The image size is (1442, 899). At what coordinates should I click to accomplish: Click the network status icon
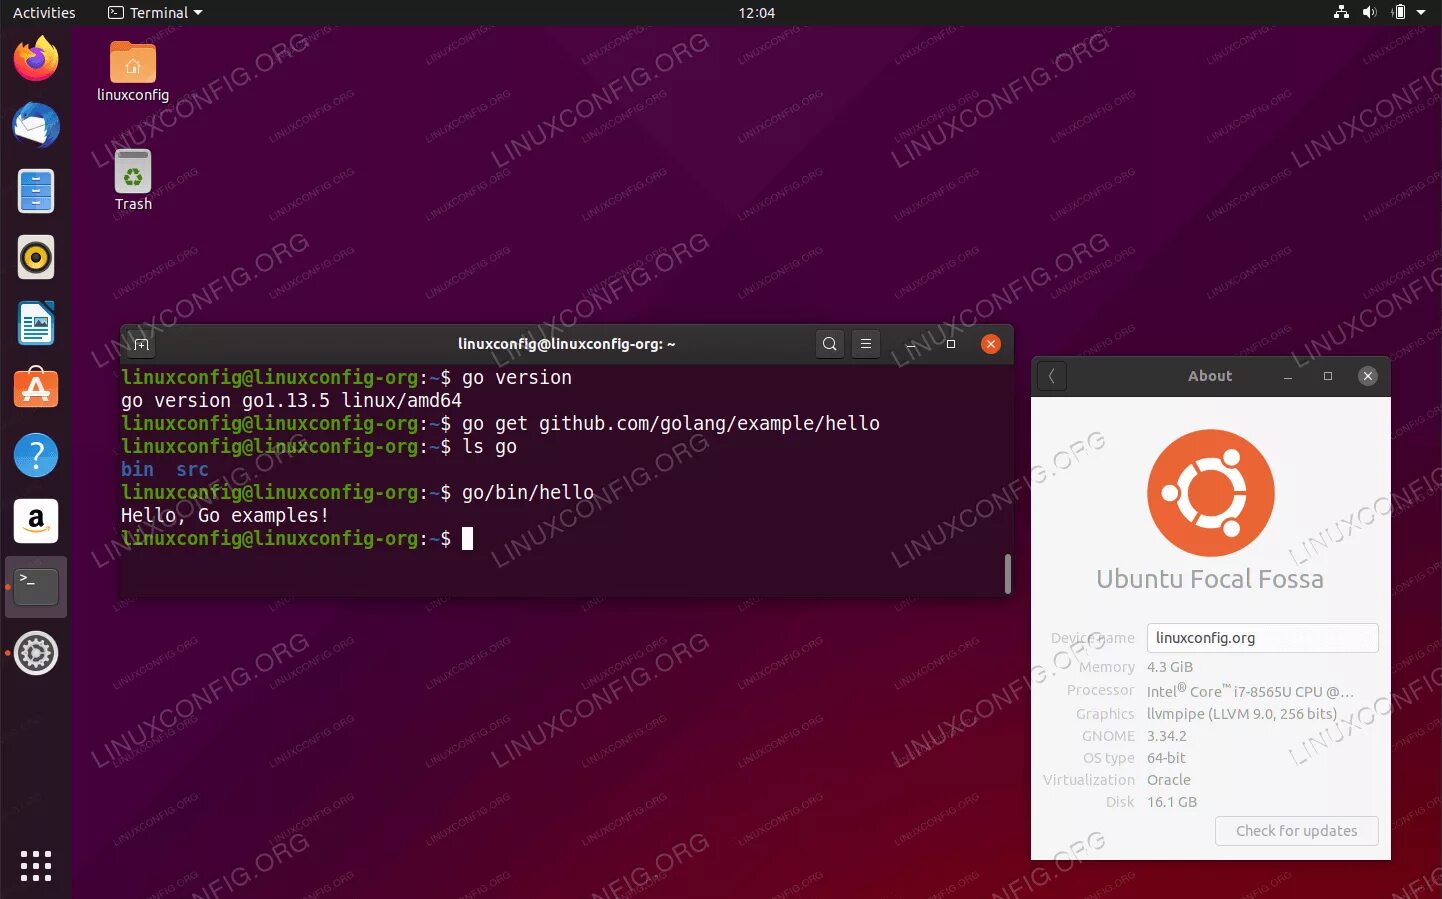click(x=1342, y=12)
